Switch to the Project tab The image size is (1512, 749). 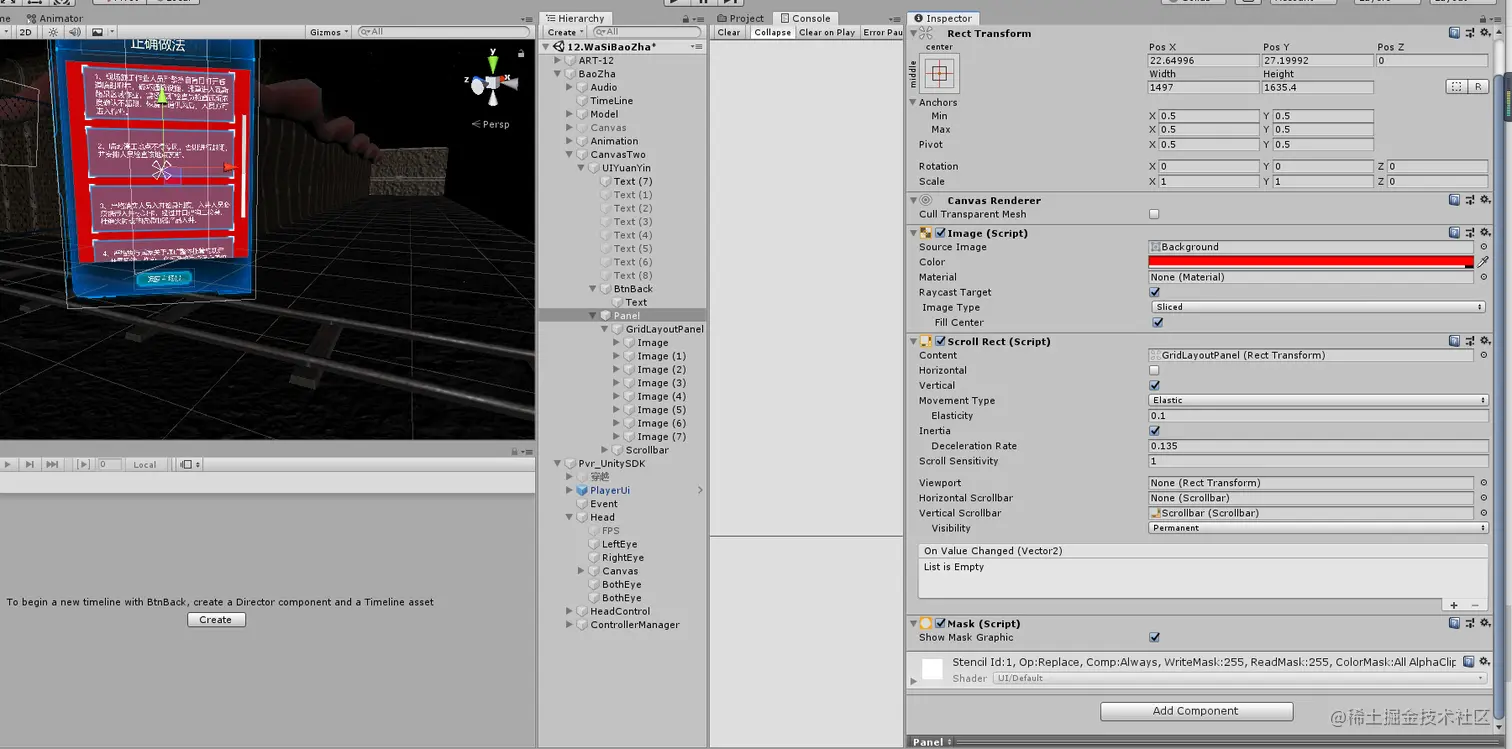pos(741,18)
